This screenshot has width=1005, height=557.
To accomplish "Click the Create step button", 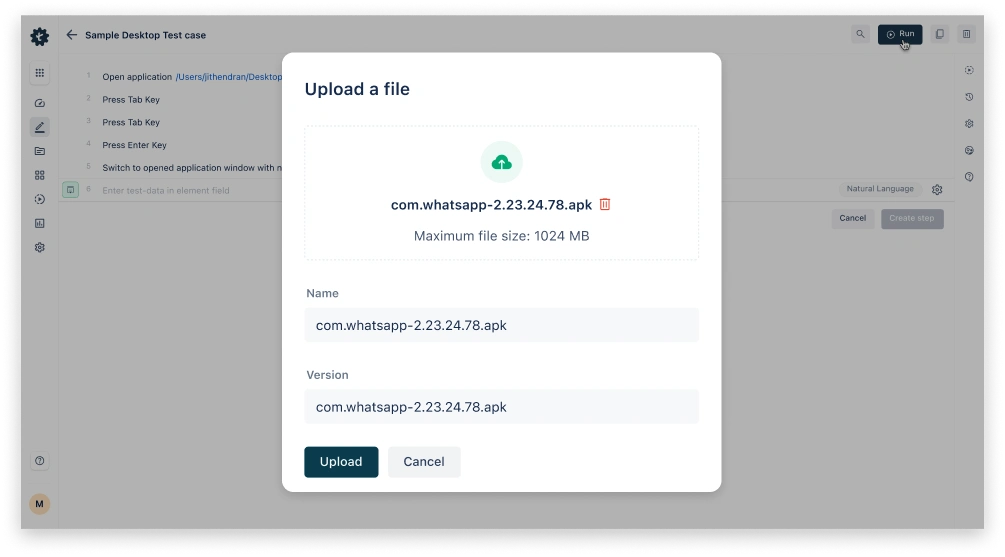I will pyautogui.click(x=911, y=218).
